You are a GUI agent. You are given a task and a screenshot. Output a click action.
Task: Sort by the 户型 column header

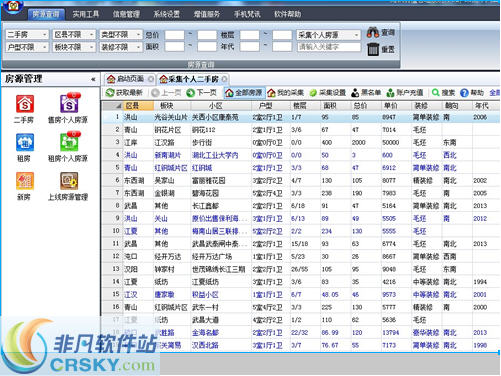click(x=271, y=106)
